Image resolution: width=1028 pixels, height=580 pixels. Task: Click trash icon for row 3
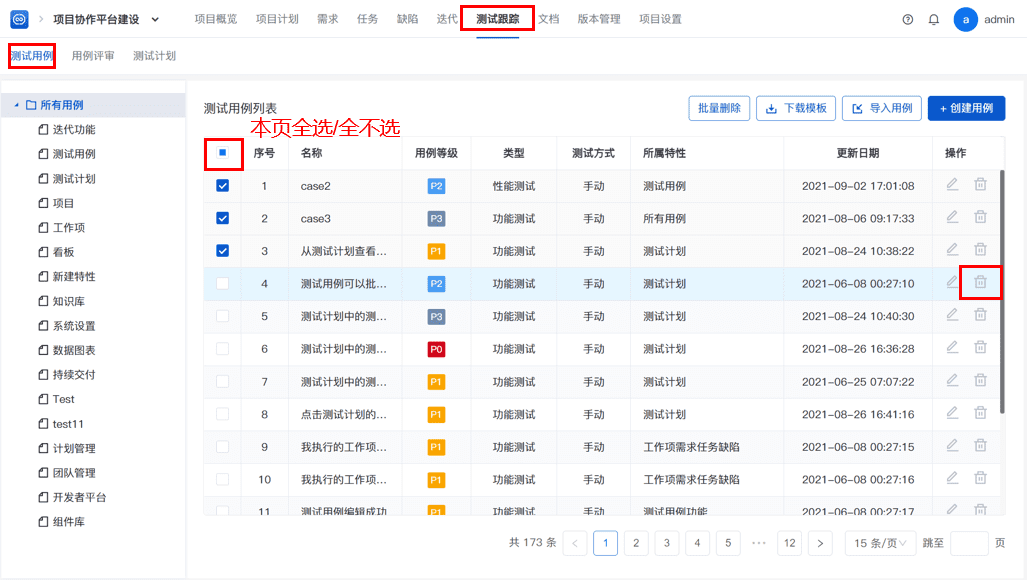click(980, 250)
